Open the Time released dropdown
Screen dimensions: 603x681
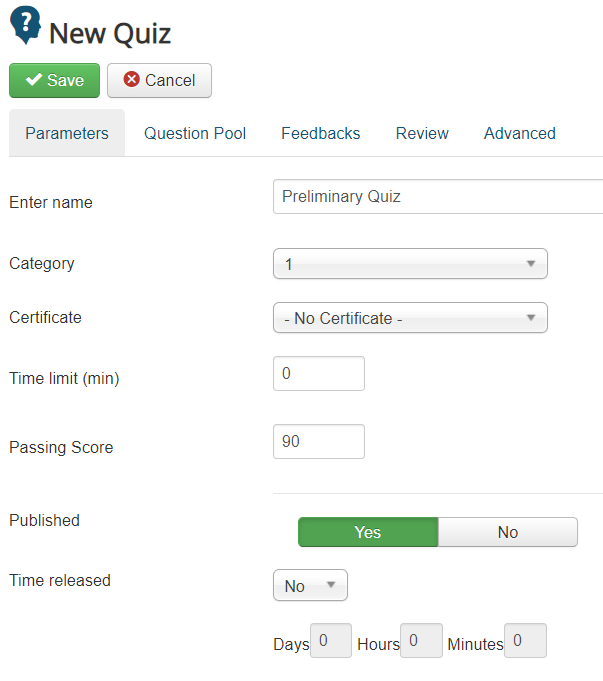(x=310, y=586)
